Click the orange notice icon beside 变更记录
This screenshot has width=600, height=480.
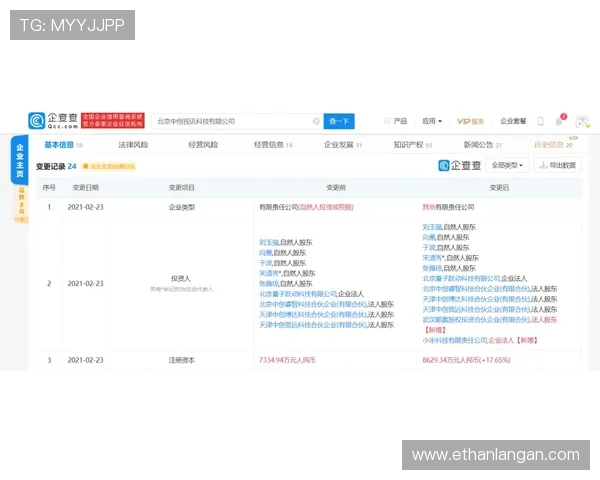tap(86, 166)
